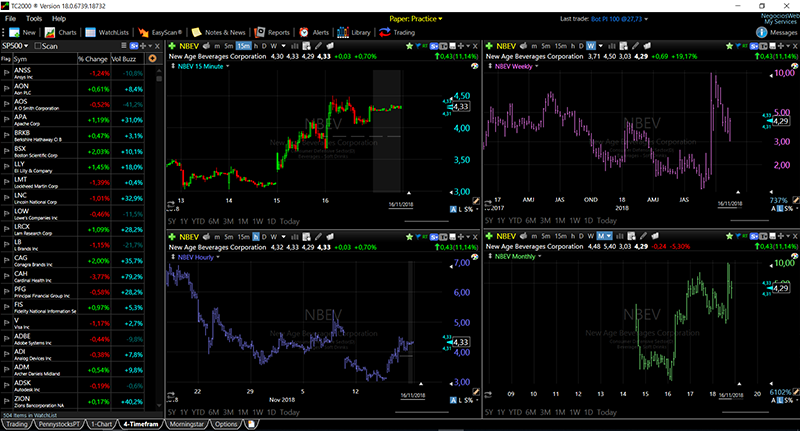The height and width of the screenshot is (431, 800).
Task: Toggle flag for AON row
Action: 6,89
